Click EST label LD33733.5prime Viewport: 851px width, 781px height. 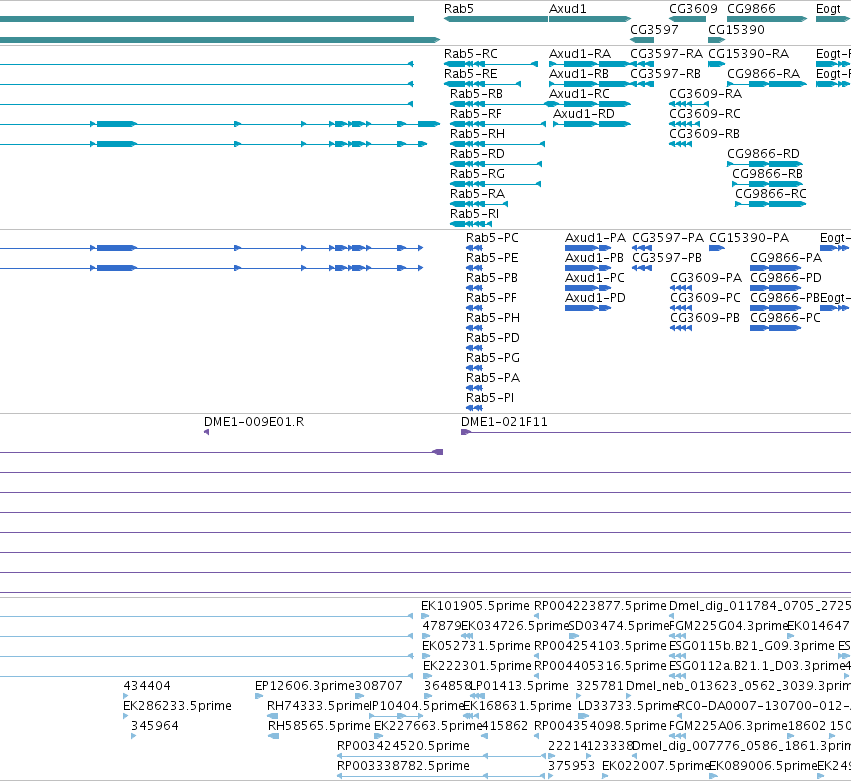tap(628, 706)
